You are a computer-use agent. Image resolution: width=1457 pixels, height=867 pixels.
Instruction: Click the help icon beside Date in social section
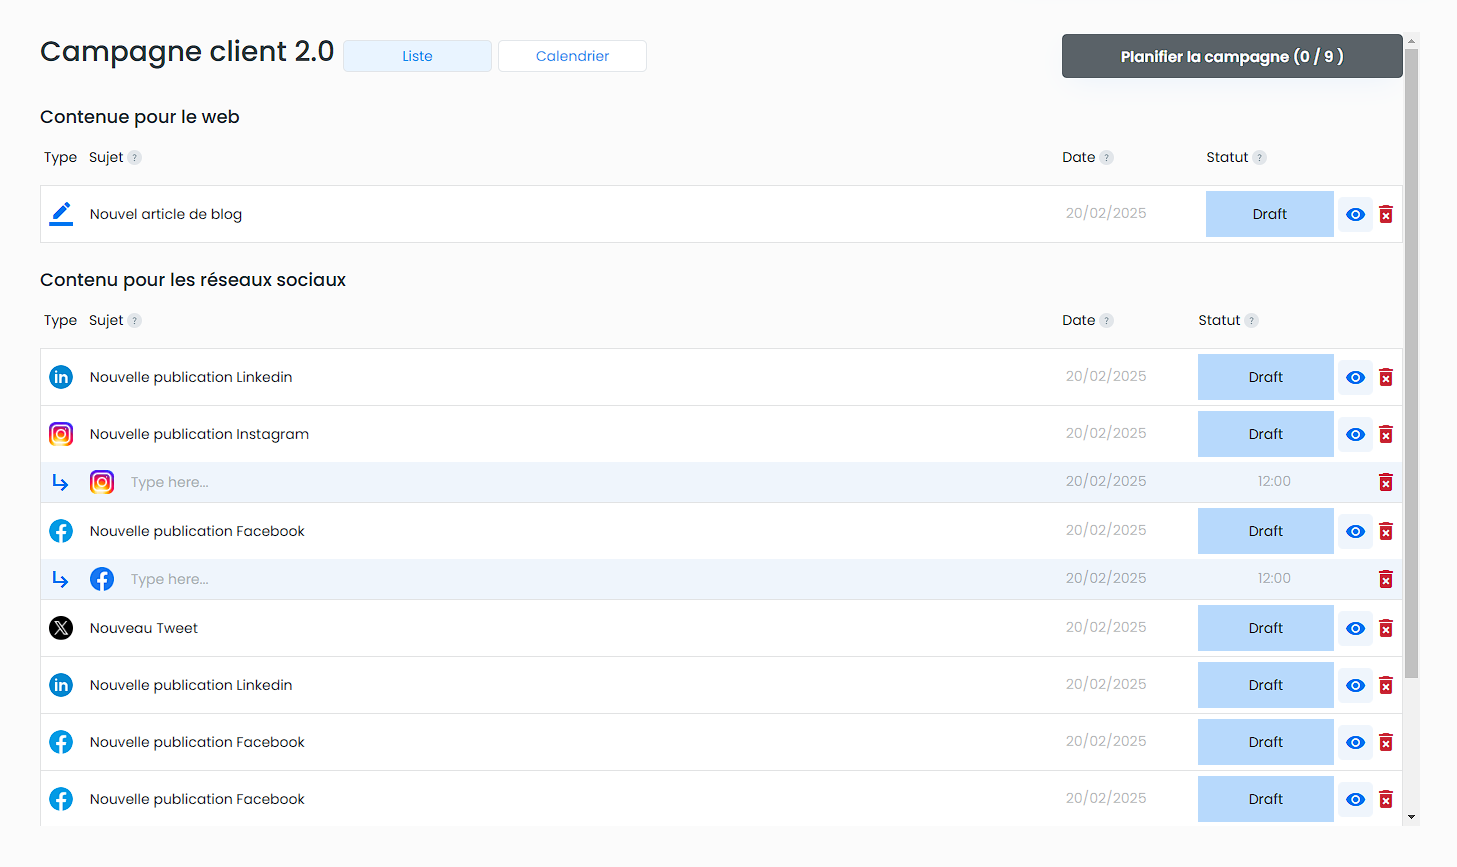1106,321
